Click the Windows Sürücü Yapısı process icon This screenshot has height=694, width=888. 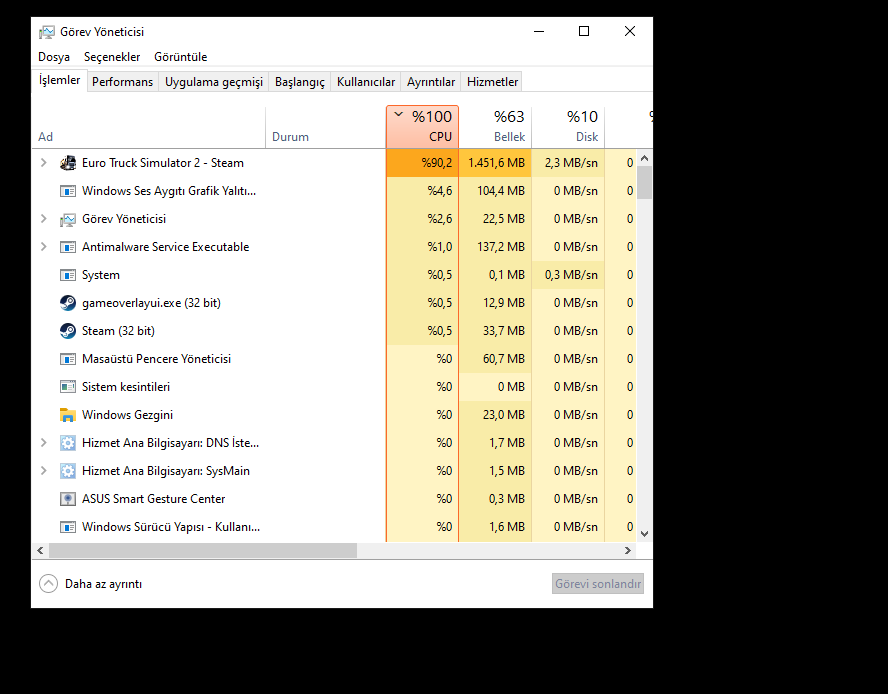click(x=68, y=527)
